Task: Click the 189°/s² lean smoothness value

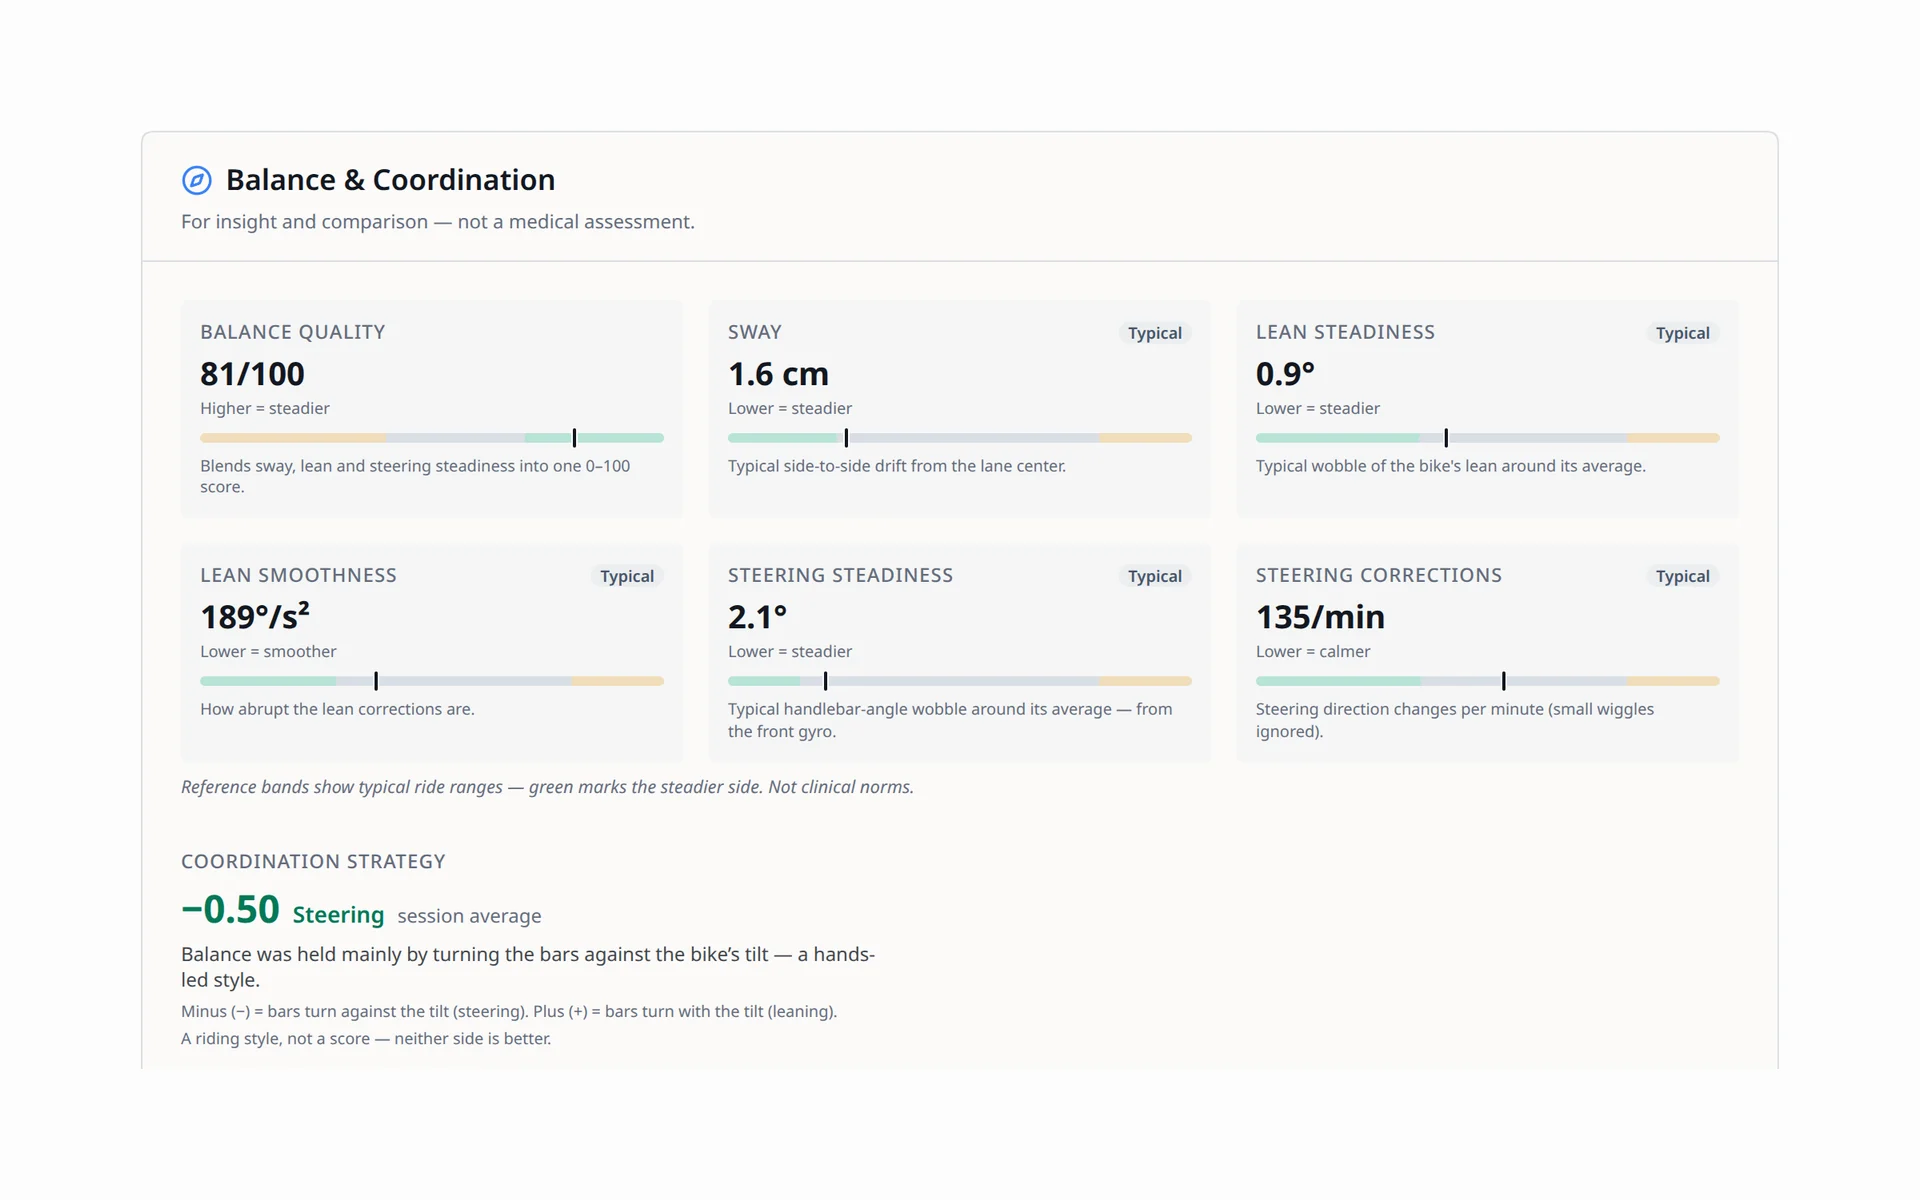Action: point(255,616)
